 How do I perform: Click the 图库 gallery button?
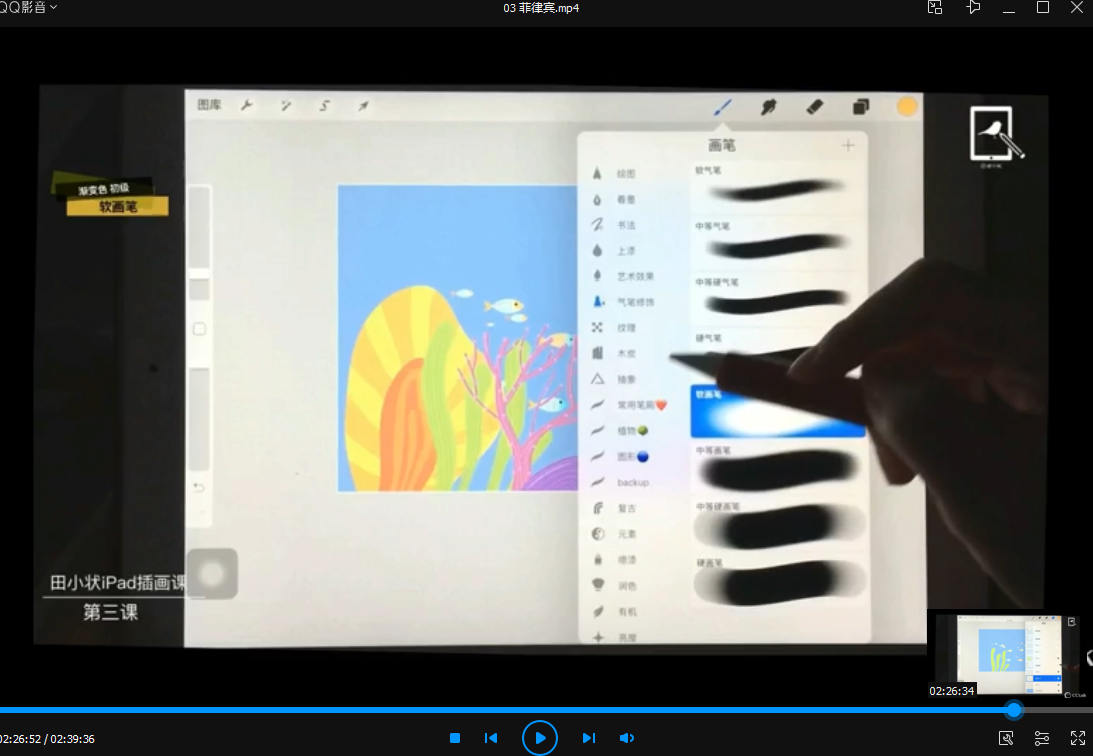(x=210, y=105)
